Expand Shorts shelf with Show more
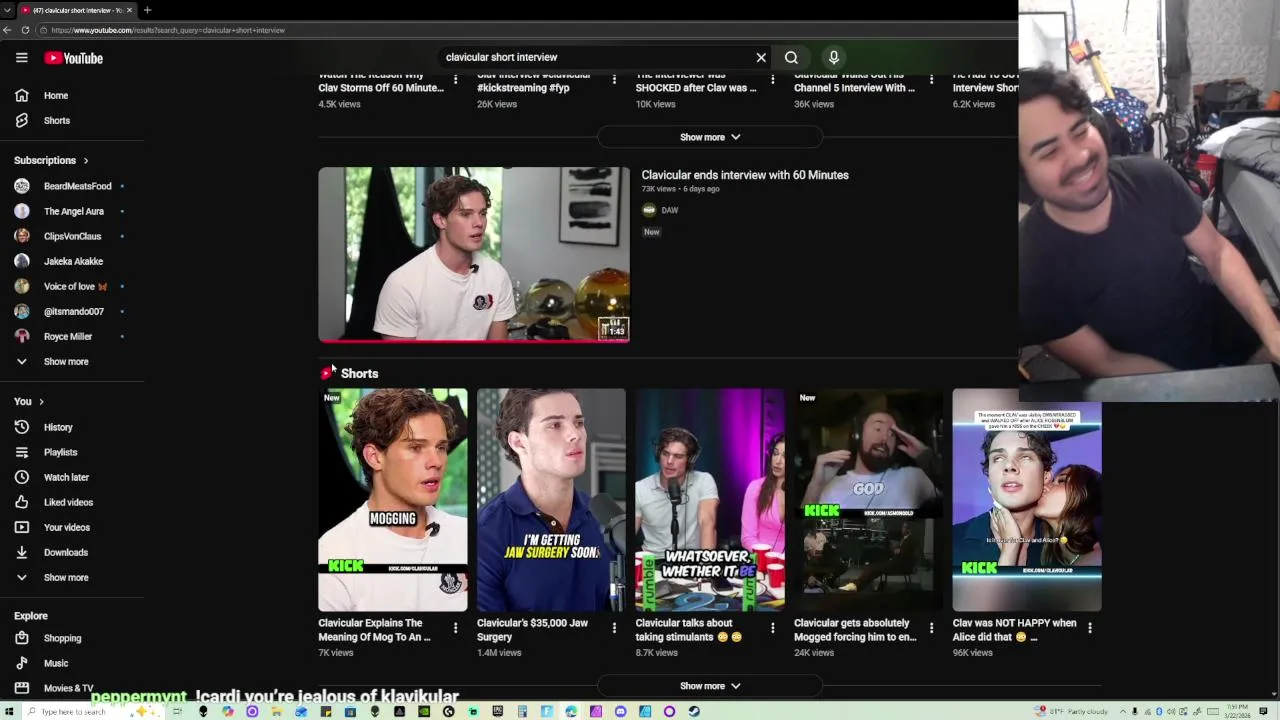 tap(710, 686)
